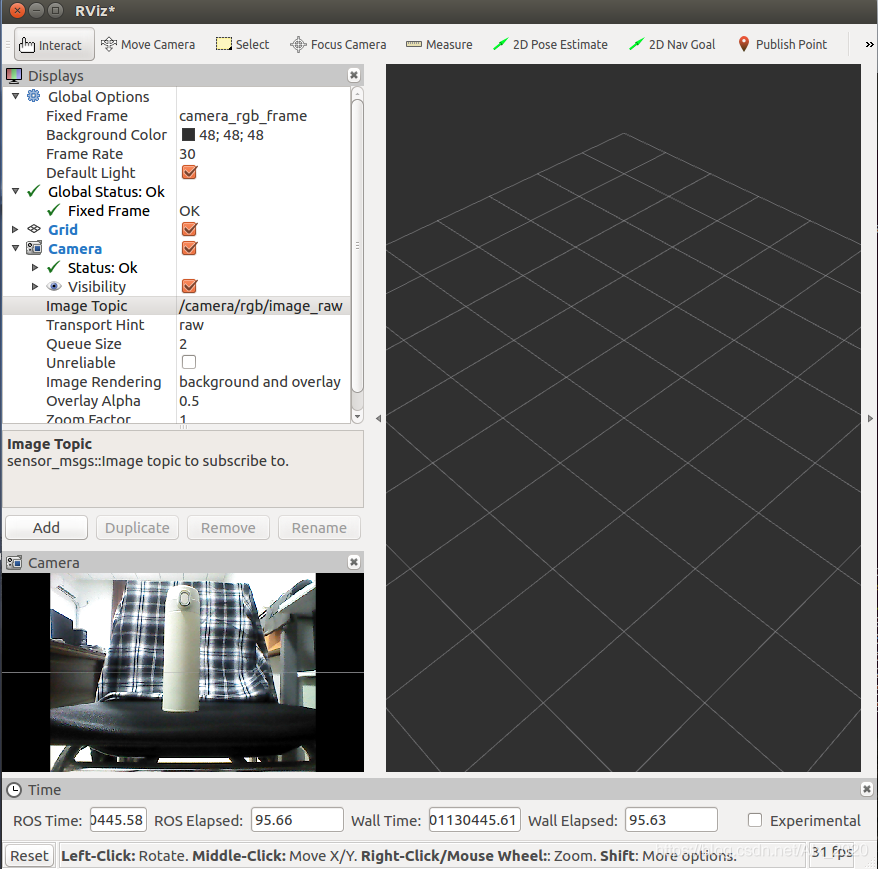878x869 pixels.
Task: Toggle the Experimental checkbox in Time panel
Action: pos(755,821)
